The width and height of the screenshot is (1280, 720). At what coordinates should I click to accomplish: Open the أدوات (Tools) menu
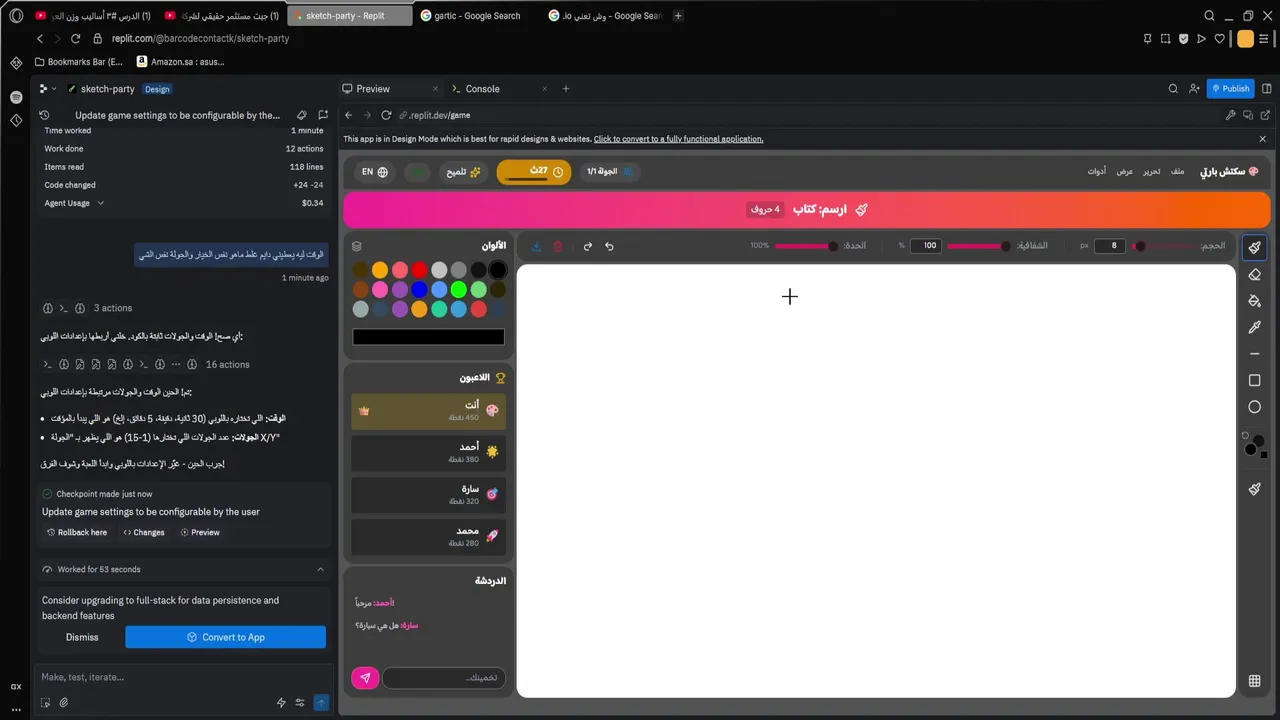coord(1097,172)
